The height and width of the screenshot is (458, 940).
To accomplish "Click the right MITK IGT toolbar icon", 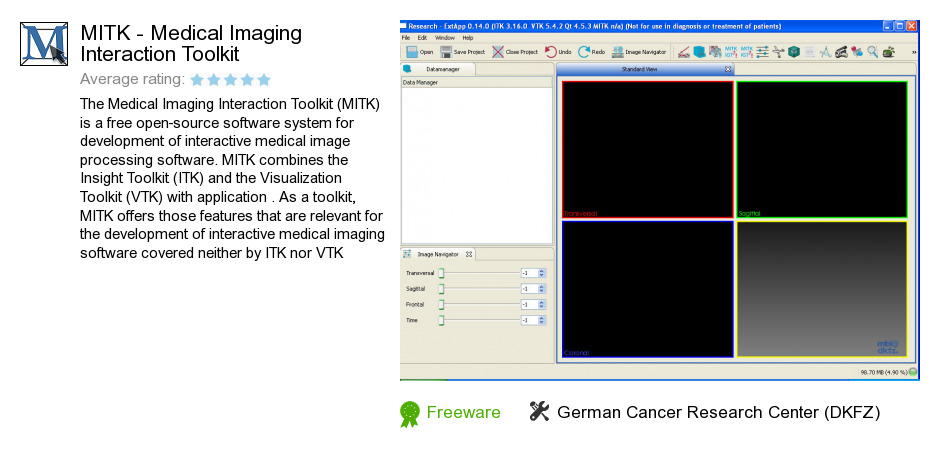I will (747, 52).
